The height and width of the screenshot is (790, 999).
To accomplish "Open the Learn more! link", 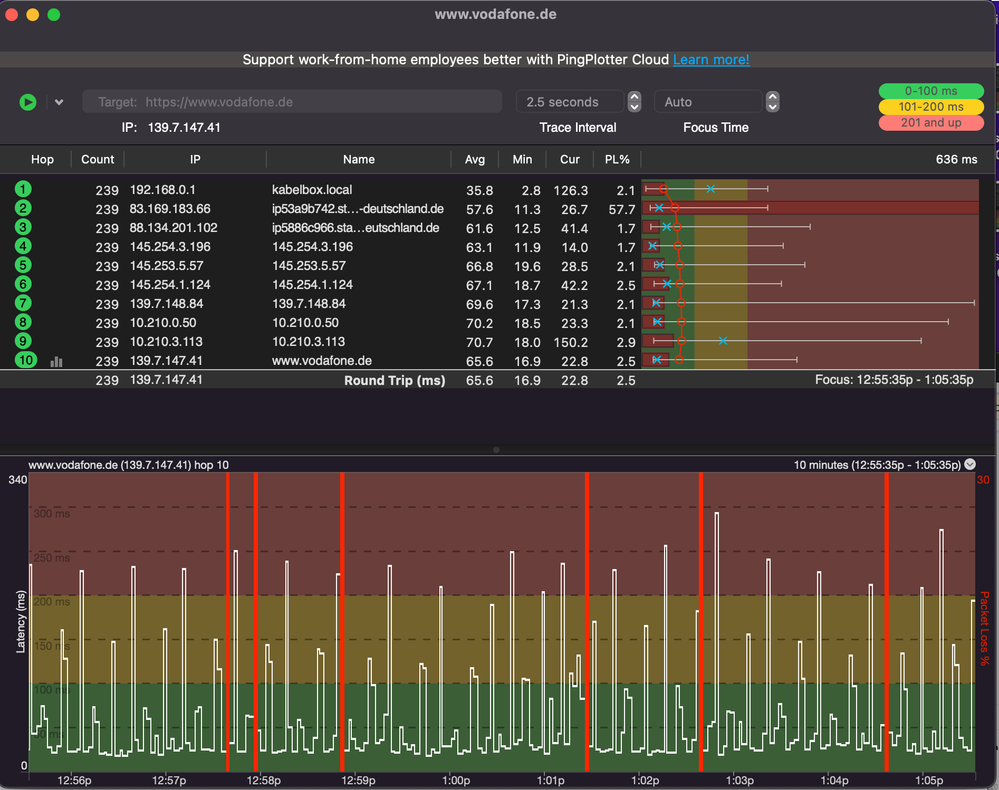I will pos(711,60).
